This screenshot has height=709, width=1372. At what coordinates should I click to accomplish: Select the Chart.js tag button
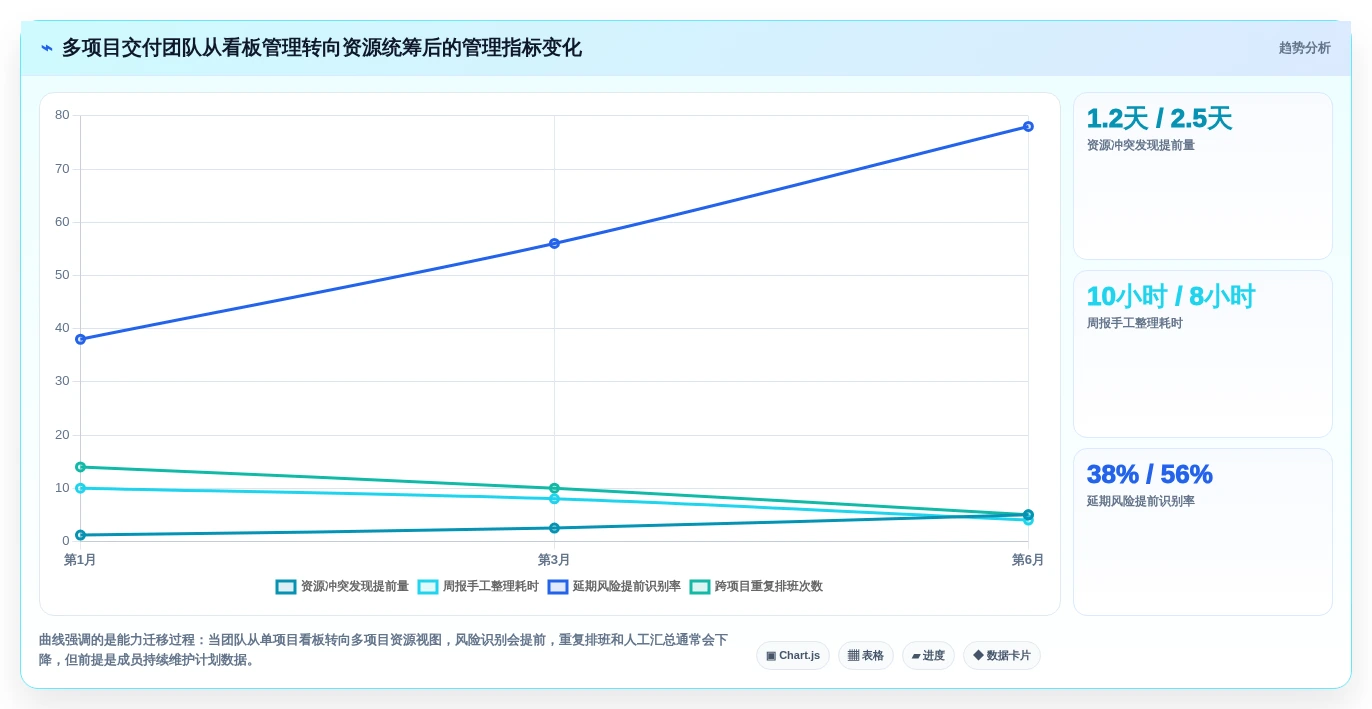click(x=793, y=656)
